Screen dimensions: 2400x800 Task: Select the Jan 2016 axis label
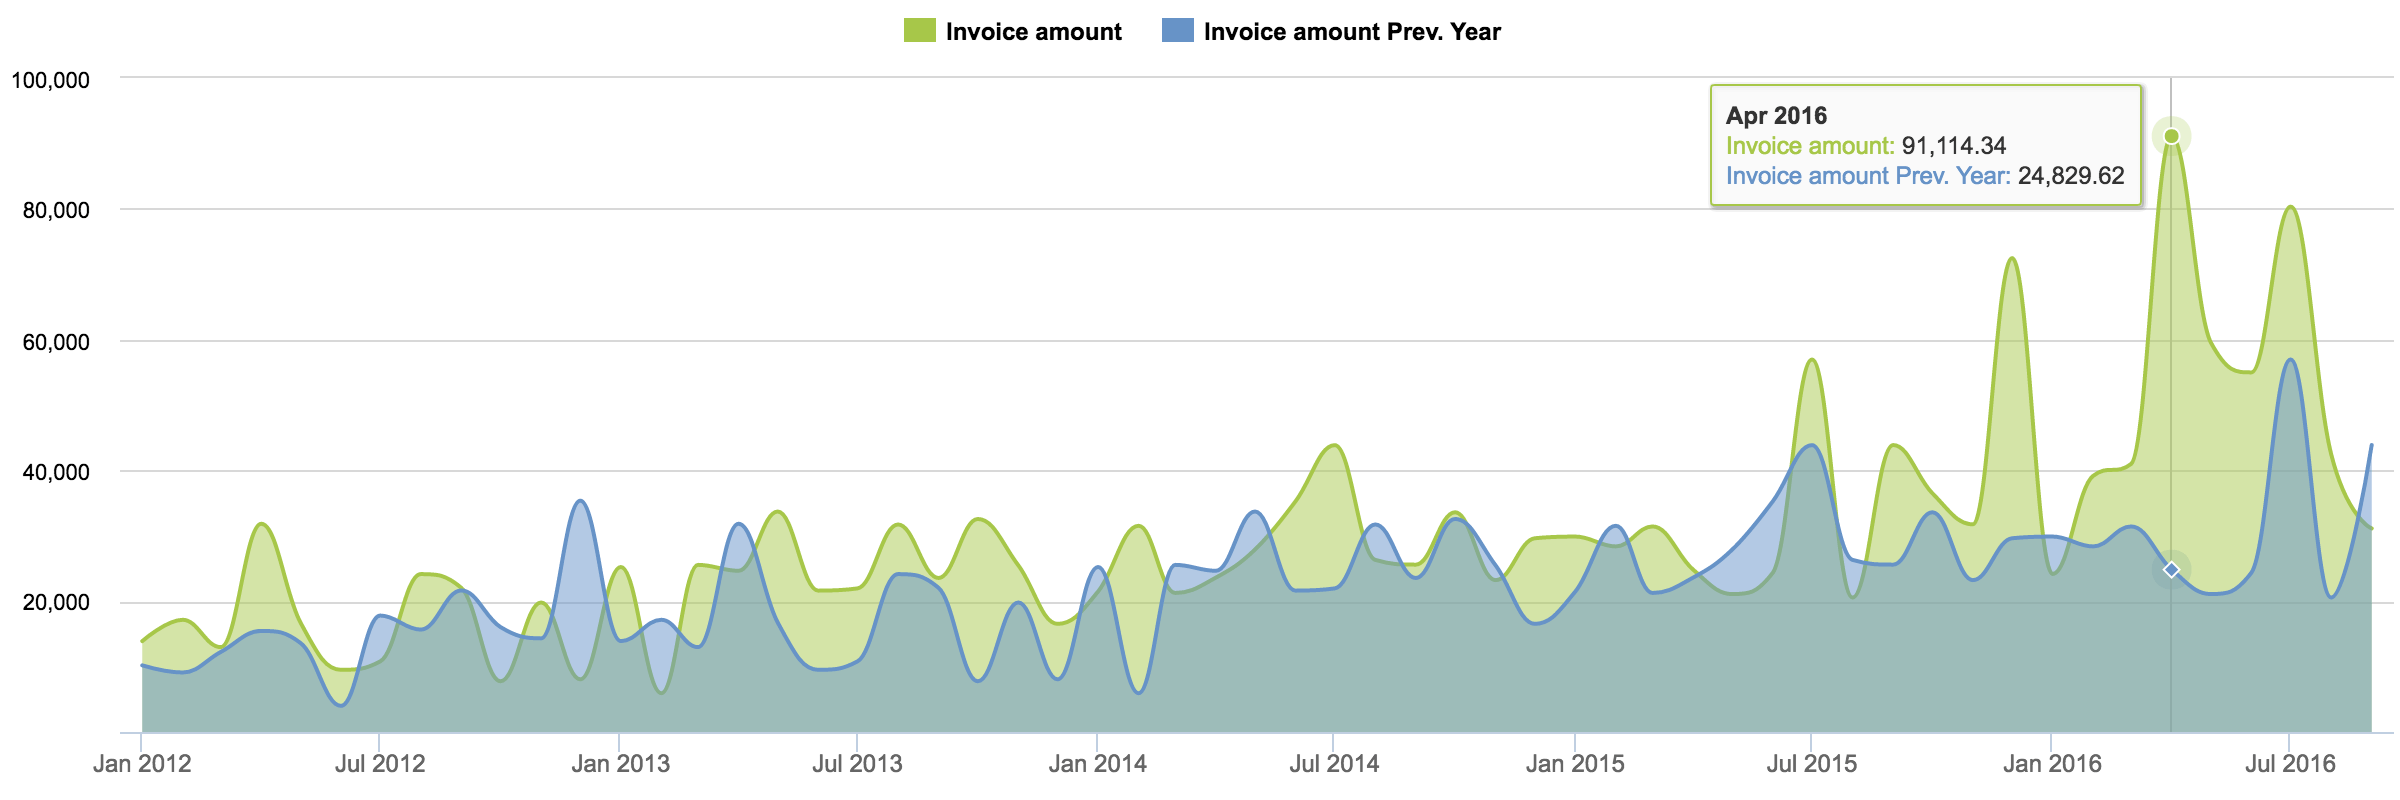(2052, 764)
